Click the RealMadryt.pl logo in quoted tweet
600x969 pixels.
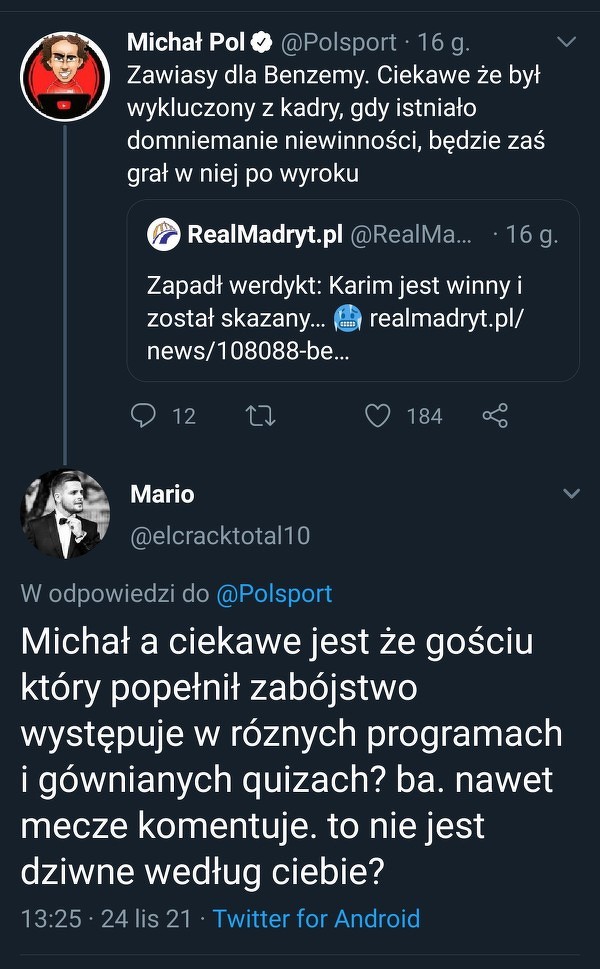pos(163,234)
